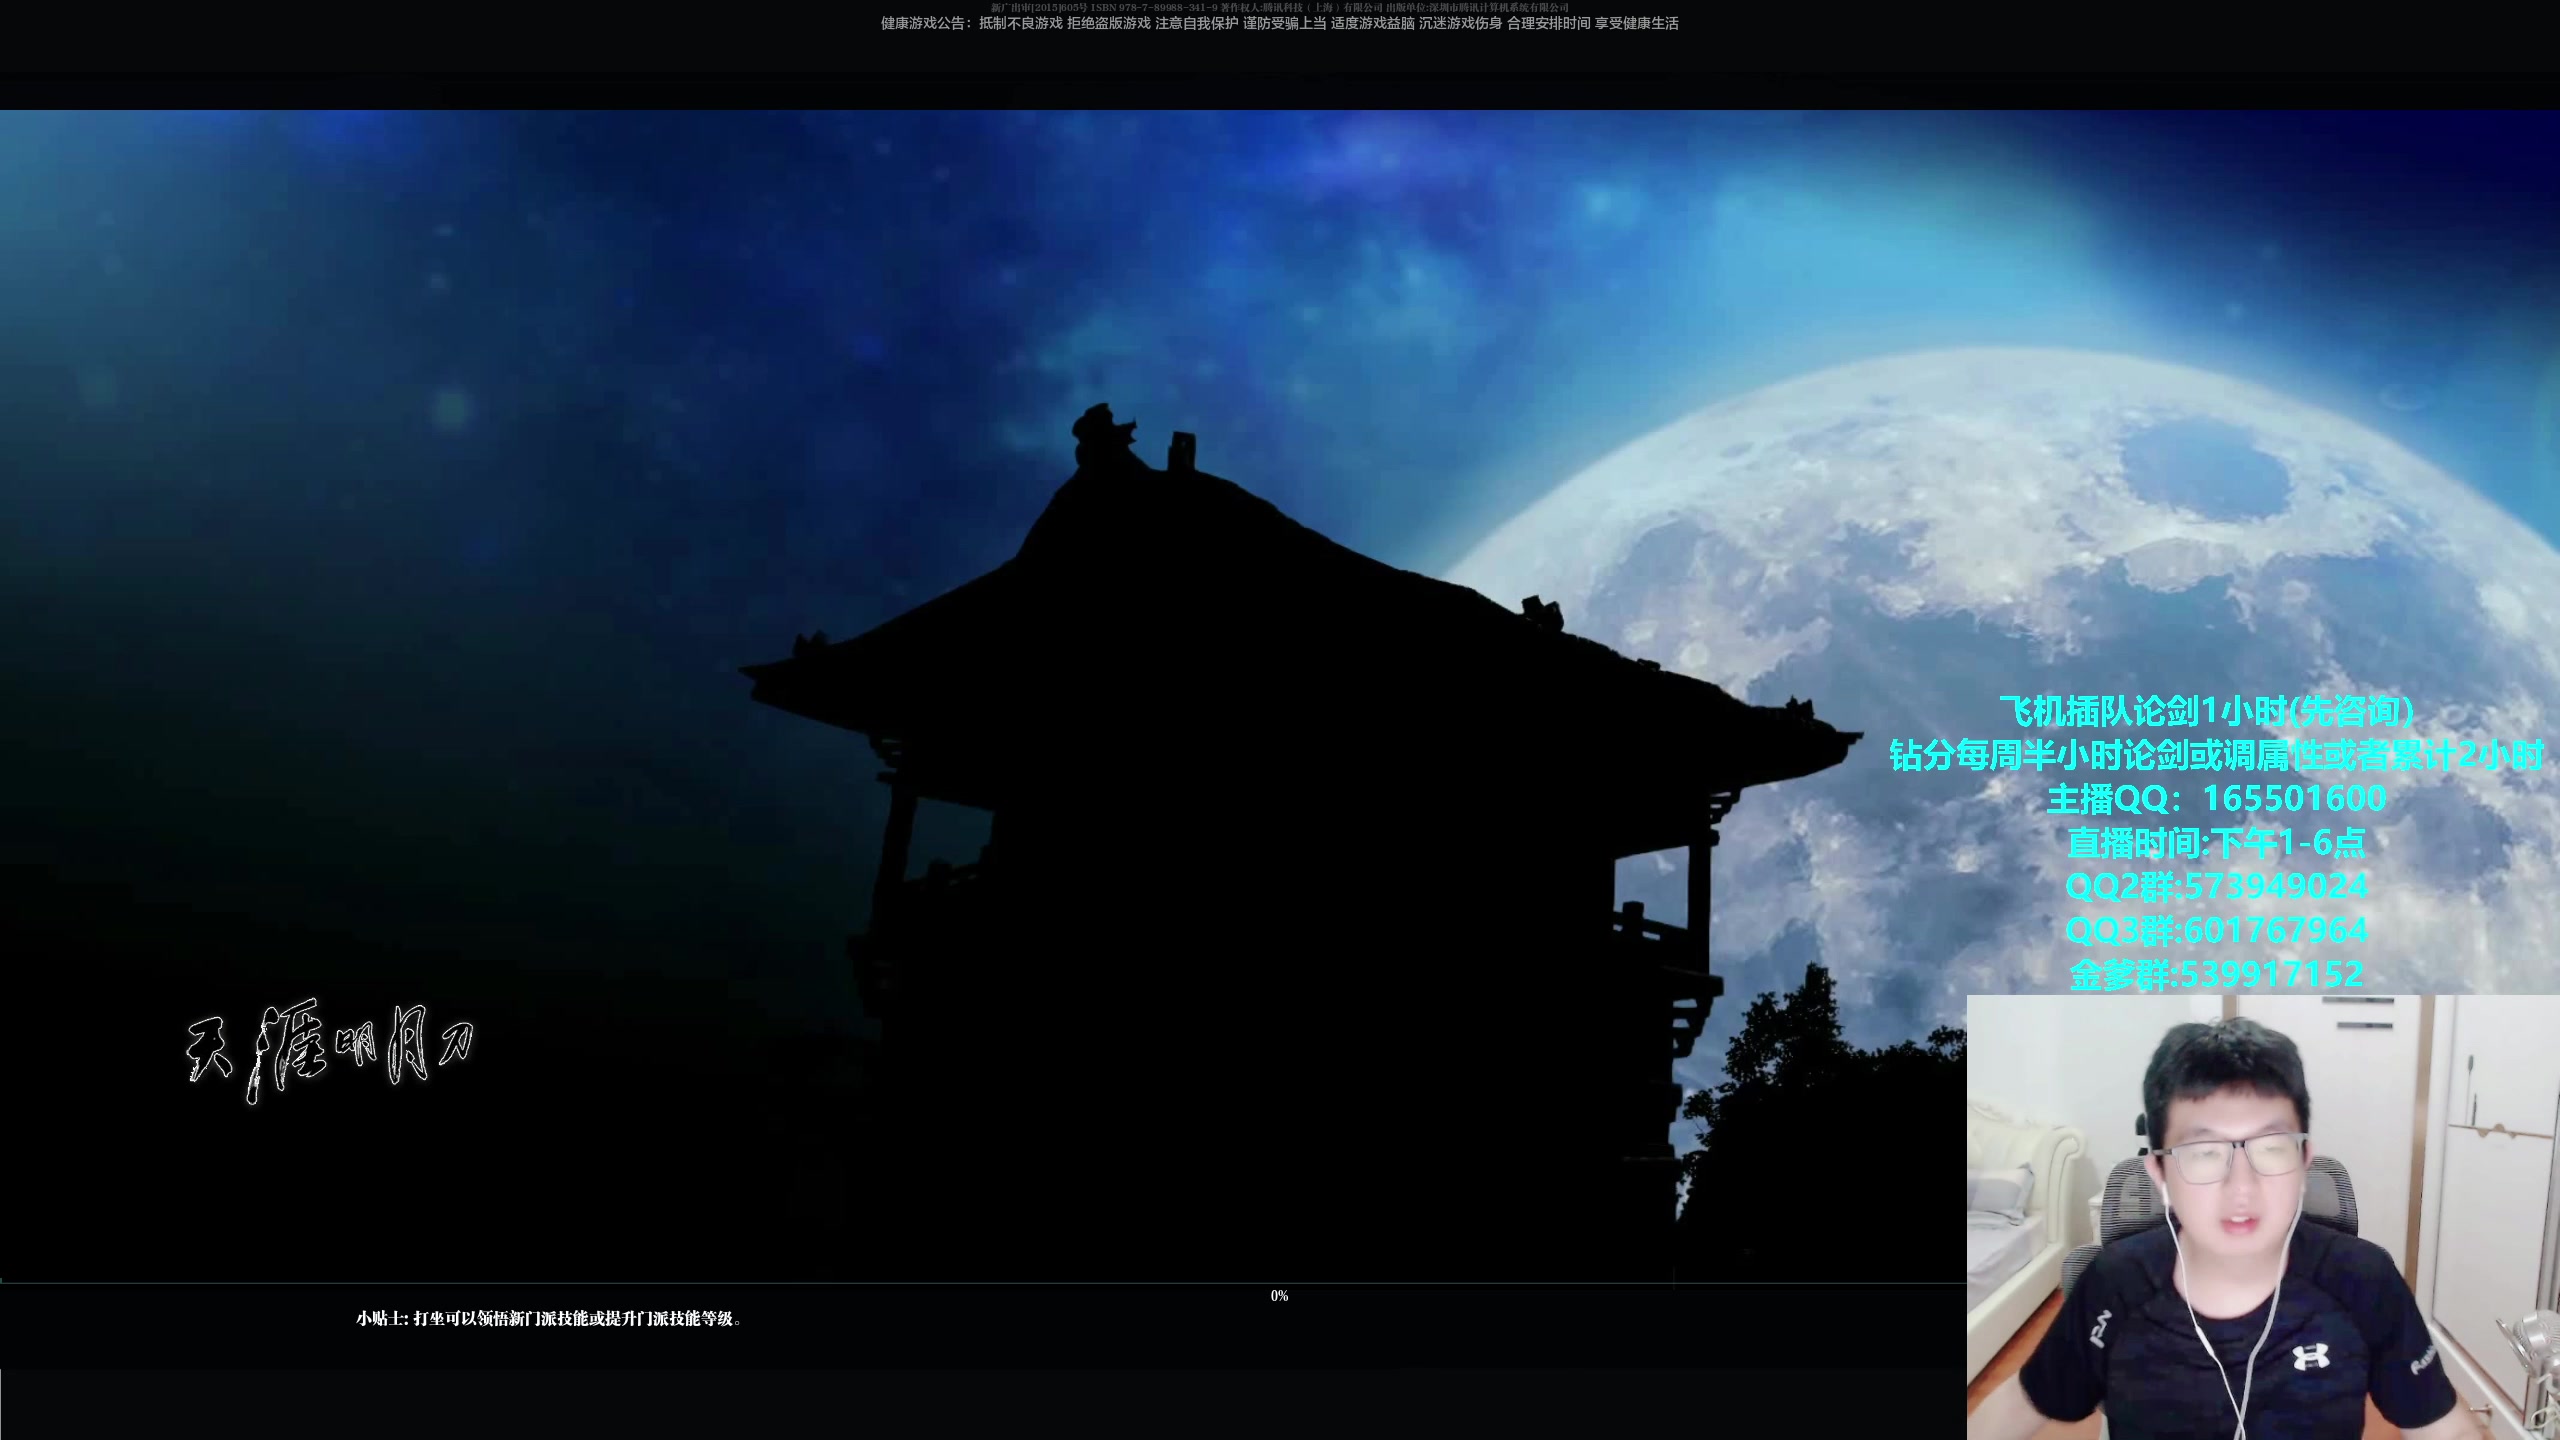Click the 飞机插队论剑1小时(先咨询) overlay line
Viewport: 2560px width, 1440px height.
click(2207, 711)
